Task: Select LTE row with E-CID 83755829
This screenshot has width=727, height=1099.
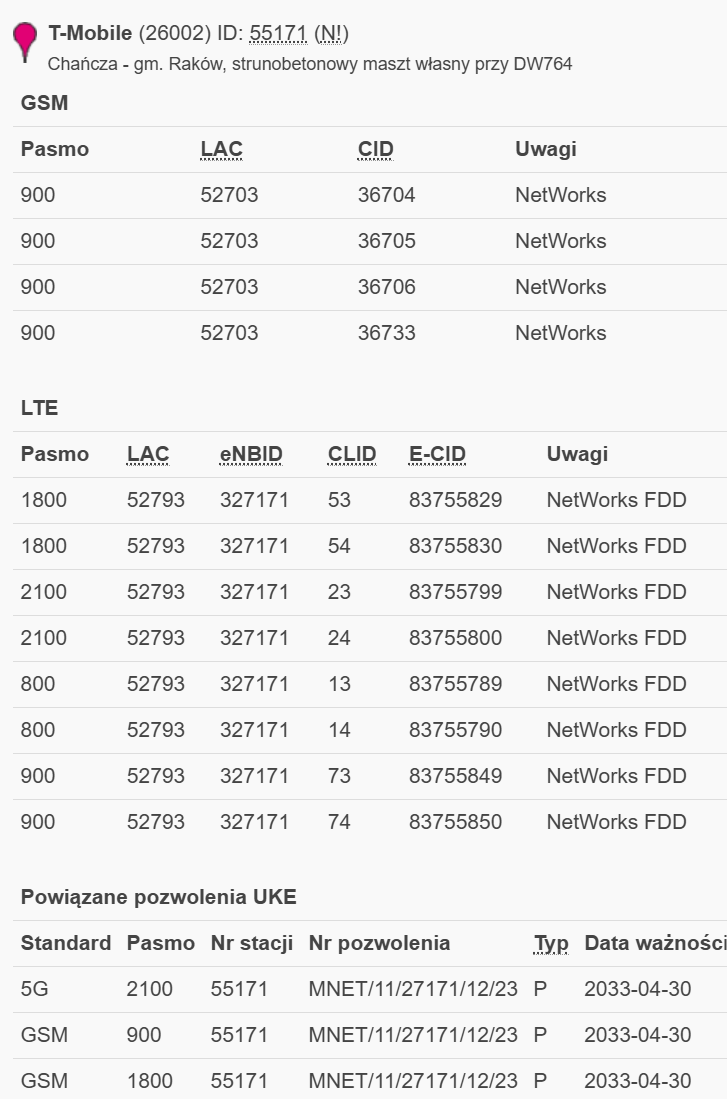Action: tap(369, 500)
